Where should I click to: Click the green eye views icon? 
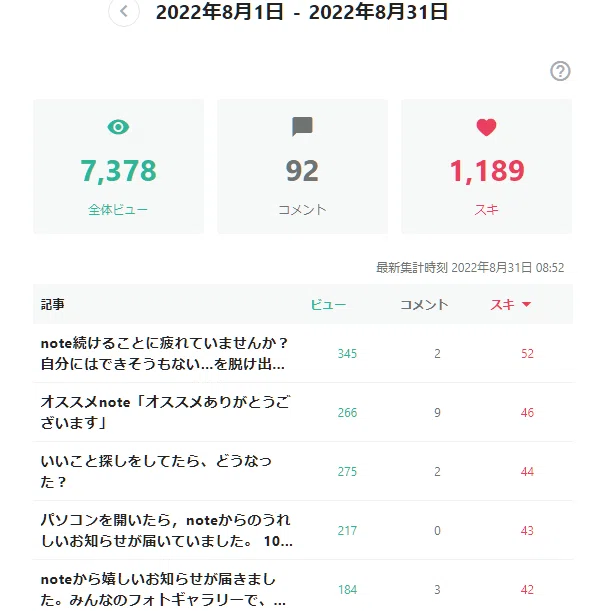click(118, 127)
